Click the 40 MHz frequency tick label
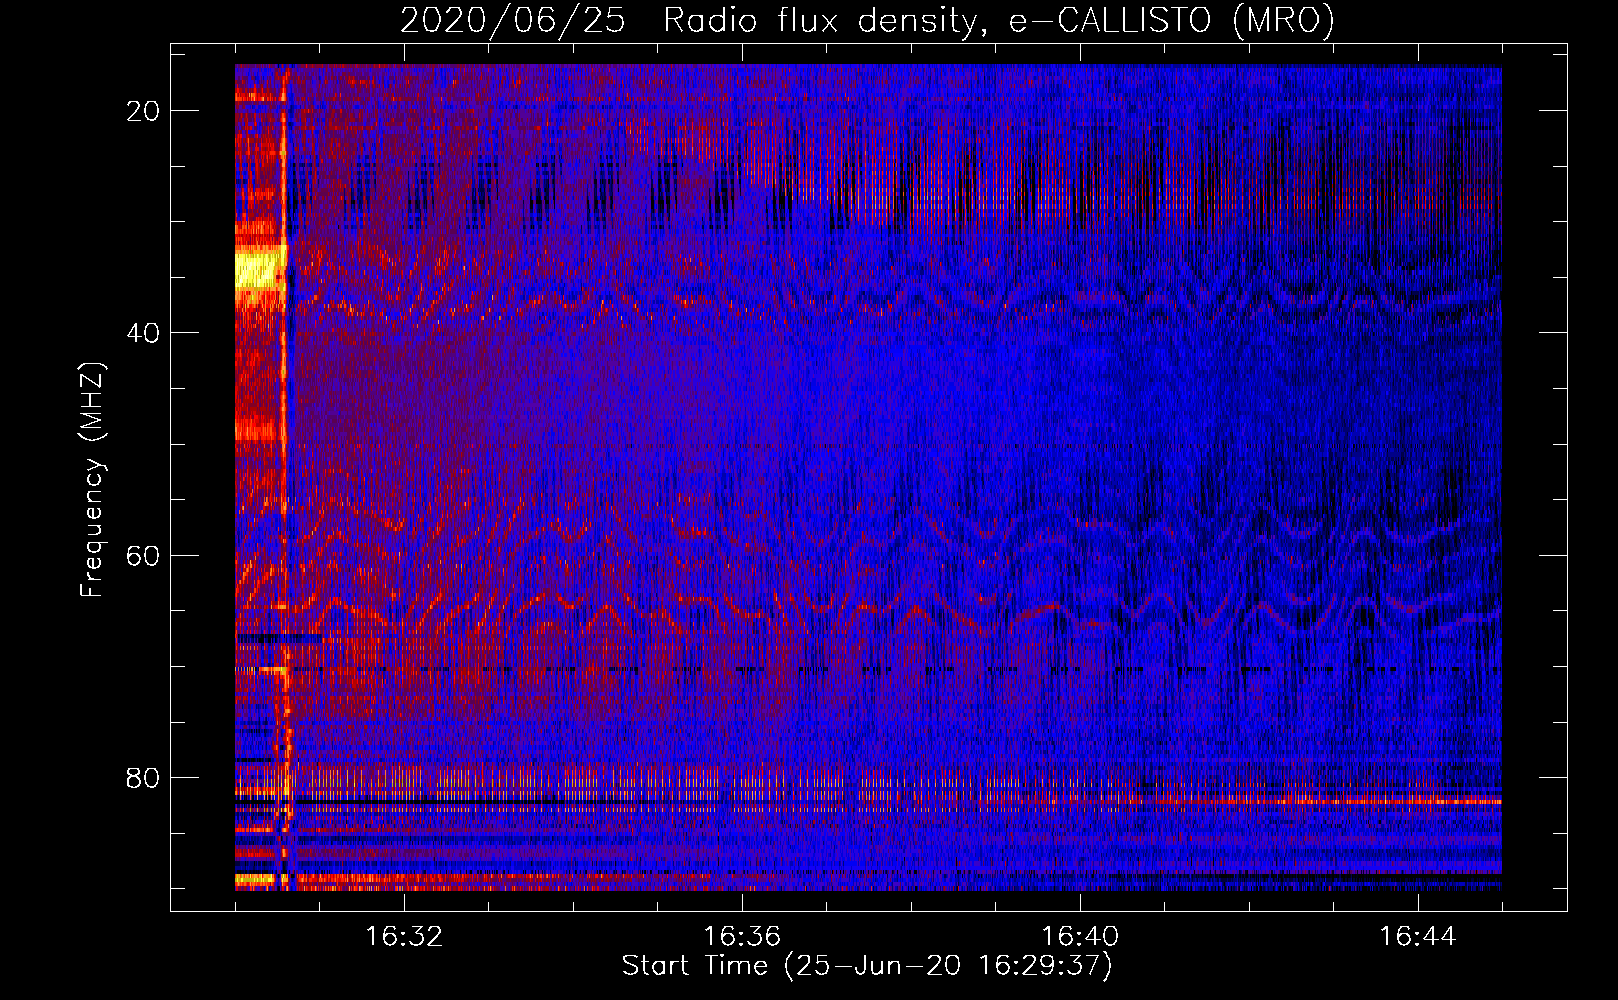 (x=143, y=333)
